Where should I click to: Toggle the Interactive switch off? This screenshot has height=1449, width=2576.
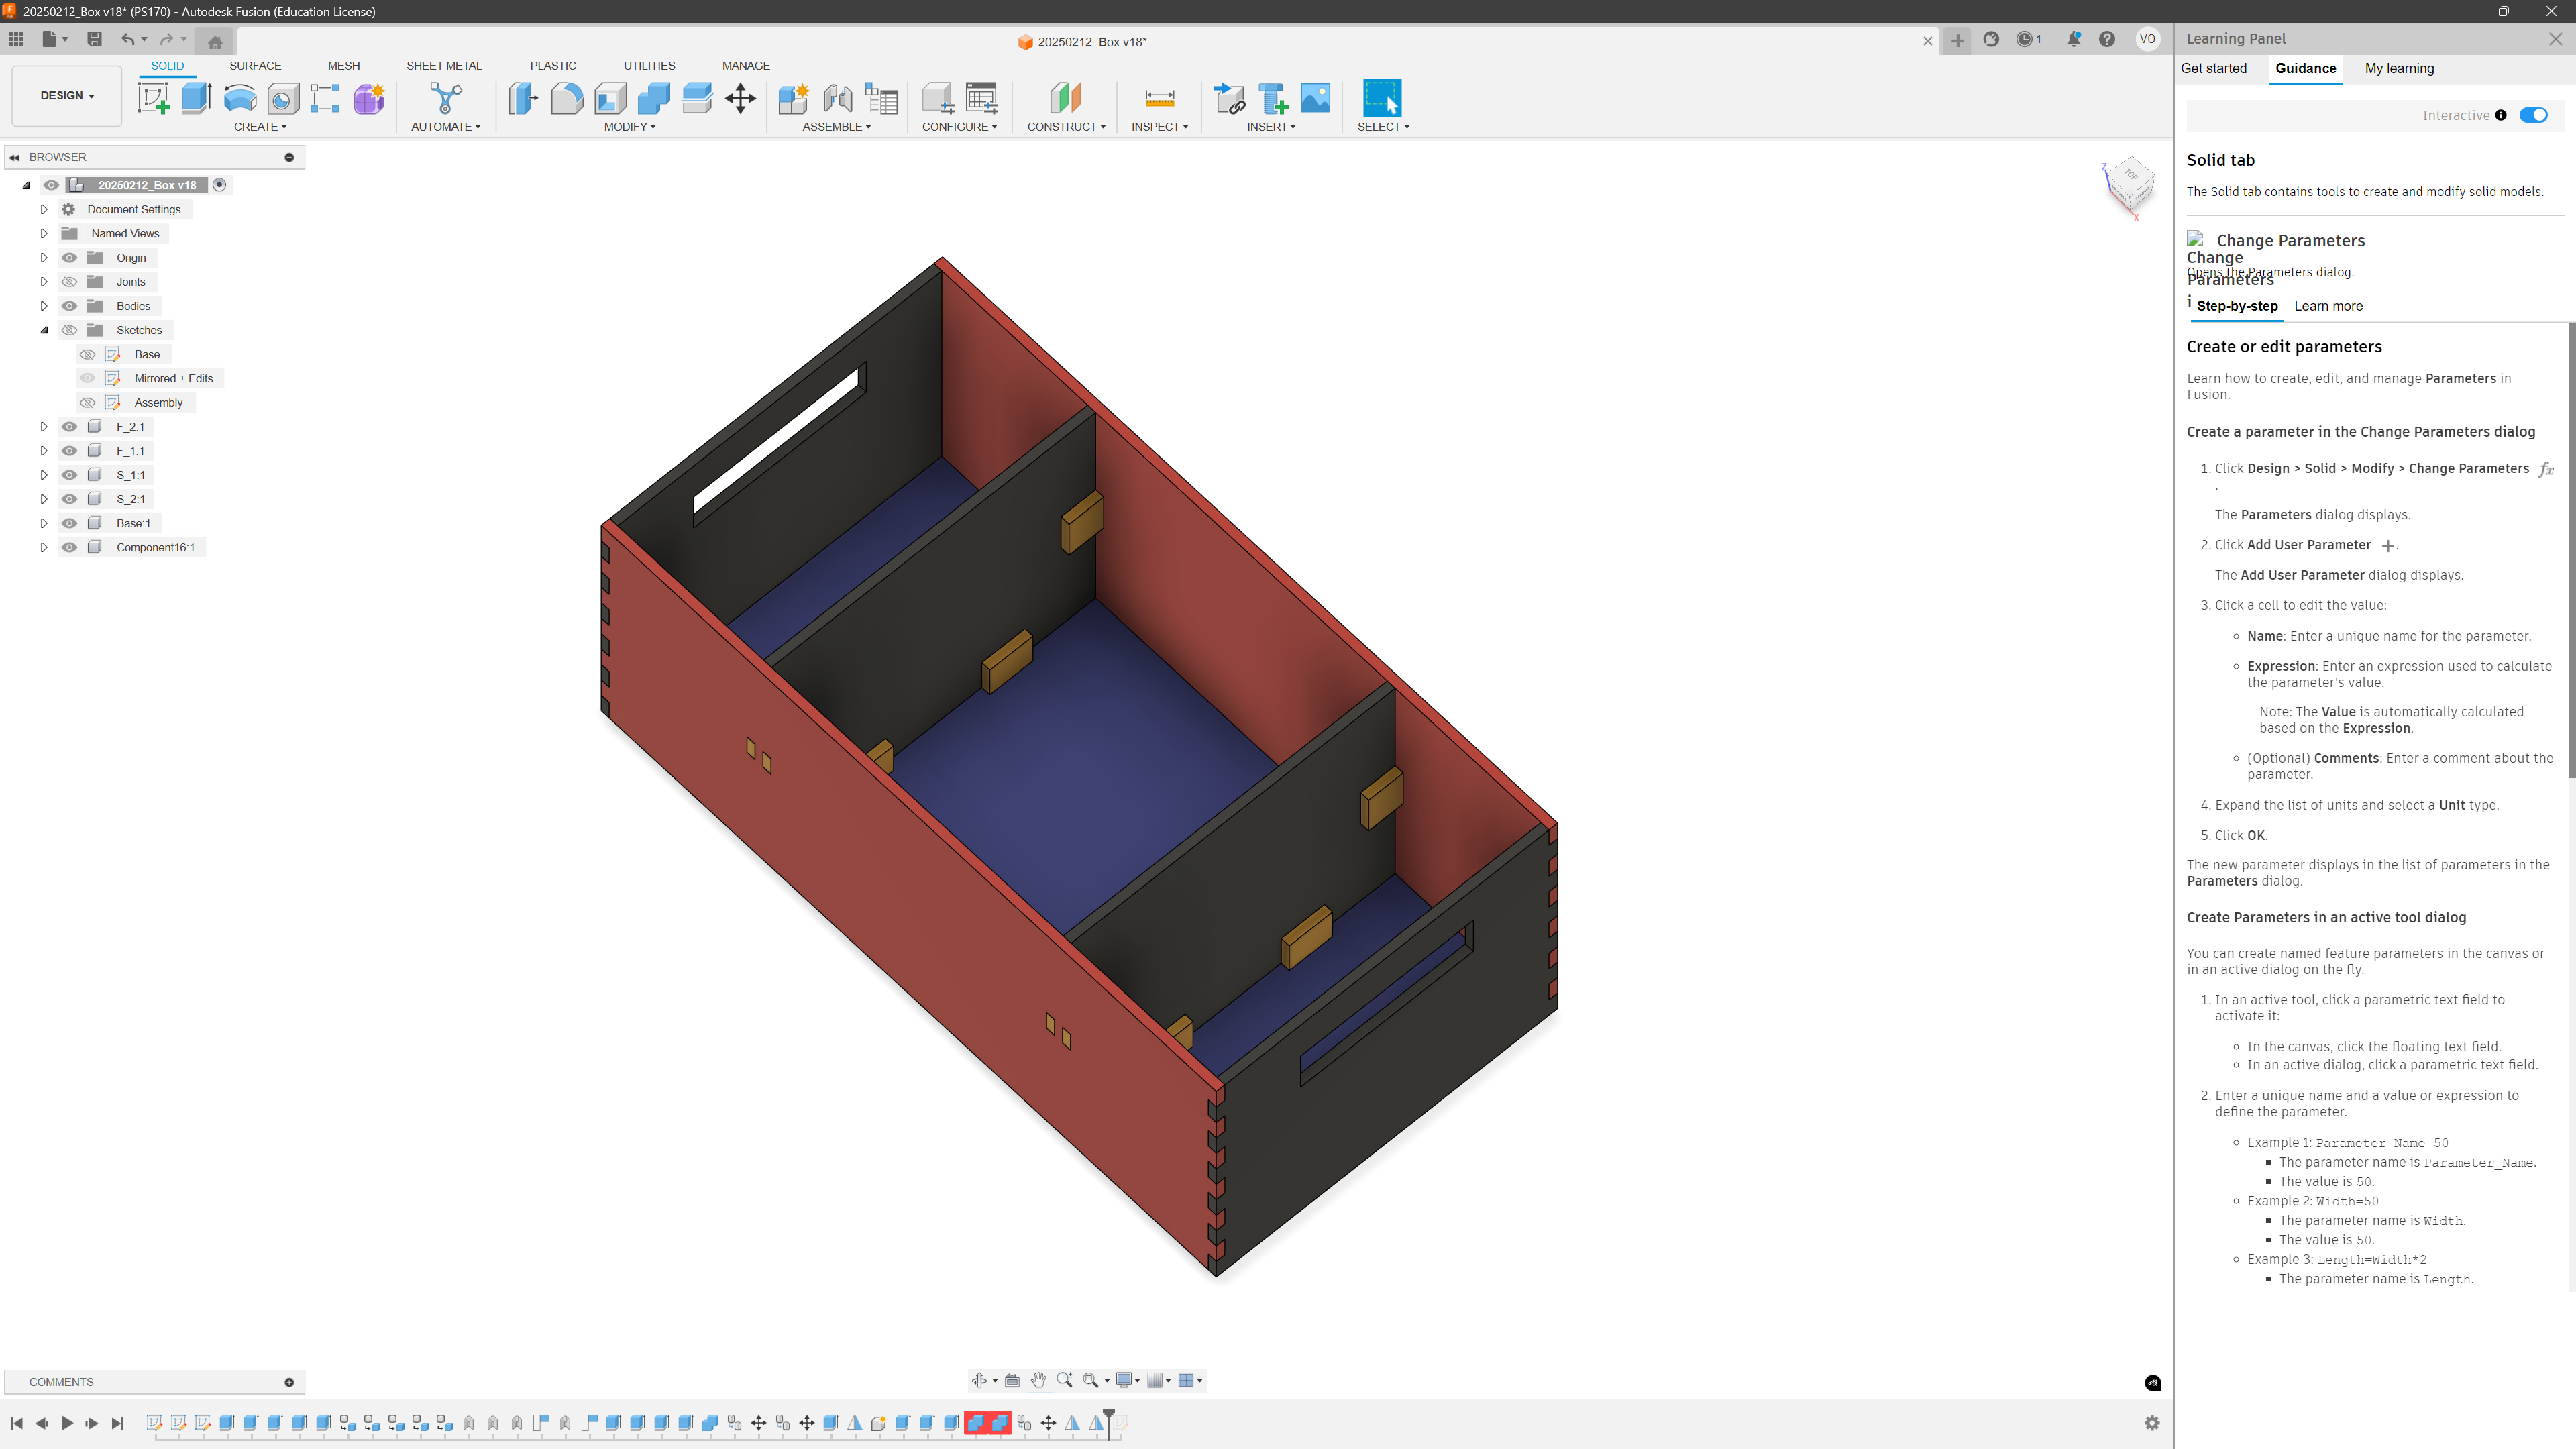[x=2533, y=115]
